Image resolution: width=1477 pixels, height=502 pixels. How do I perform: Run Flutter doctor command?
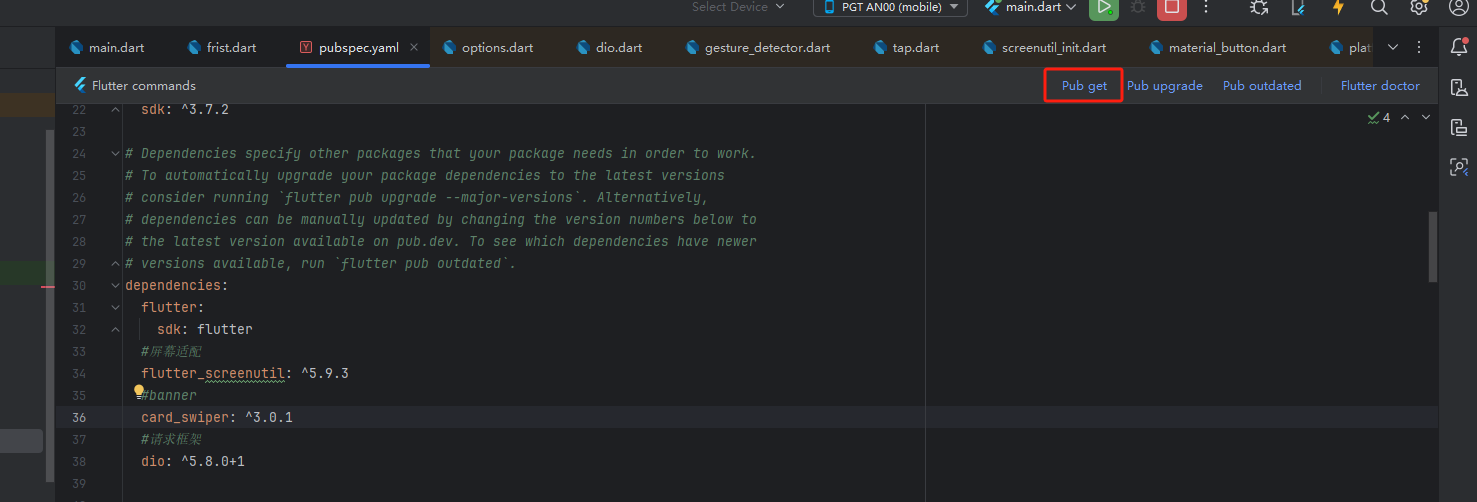click(1380, 86)
